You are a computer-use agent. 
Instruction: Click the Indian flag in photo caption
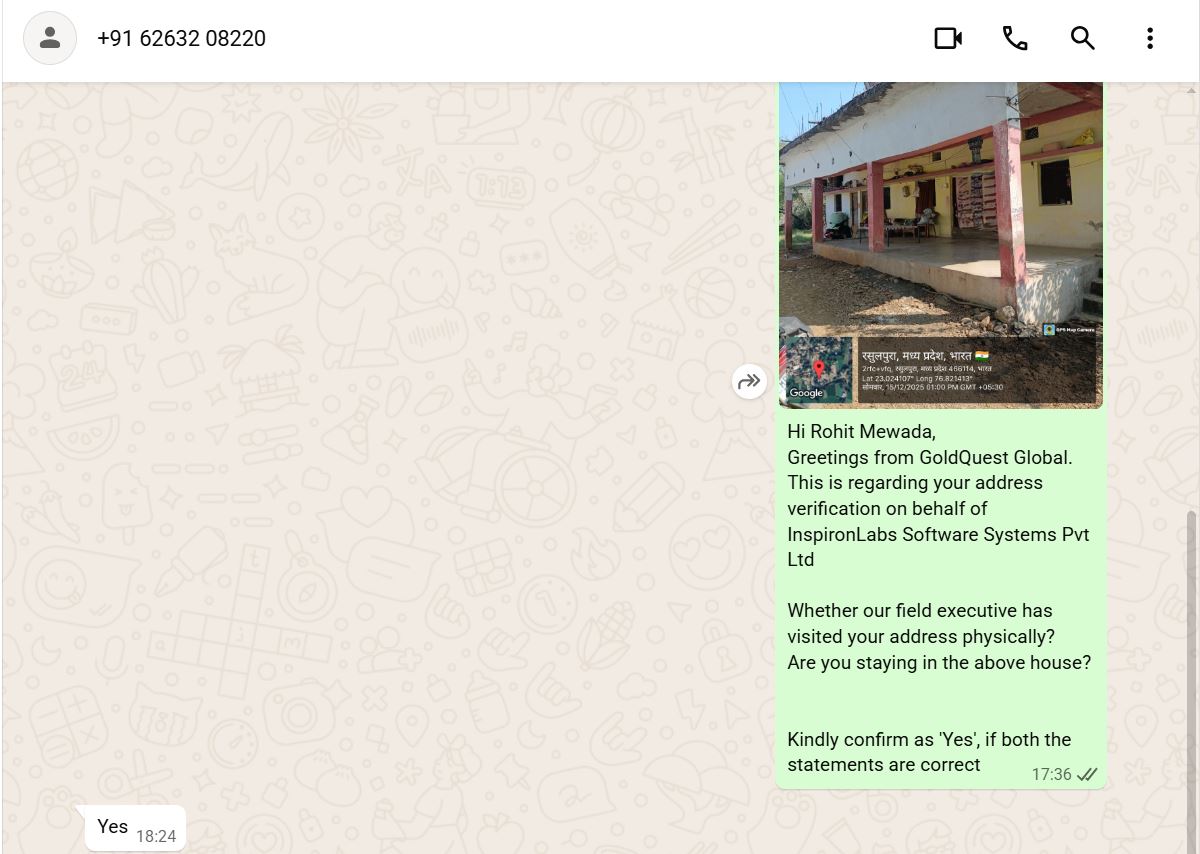[983, 356]
